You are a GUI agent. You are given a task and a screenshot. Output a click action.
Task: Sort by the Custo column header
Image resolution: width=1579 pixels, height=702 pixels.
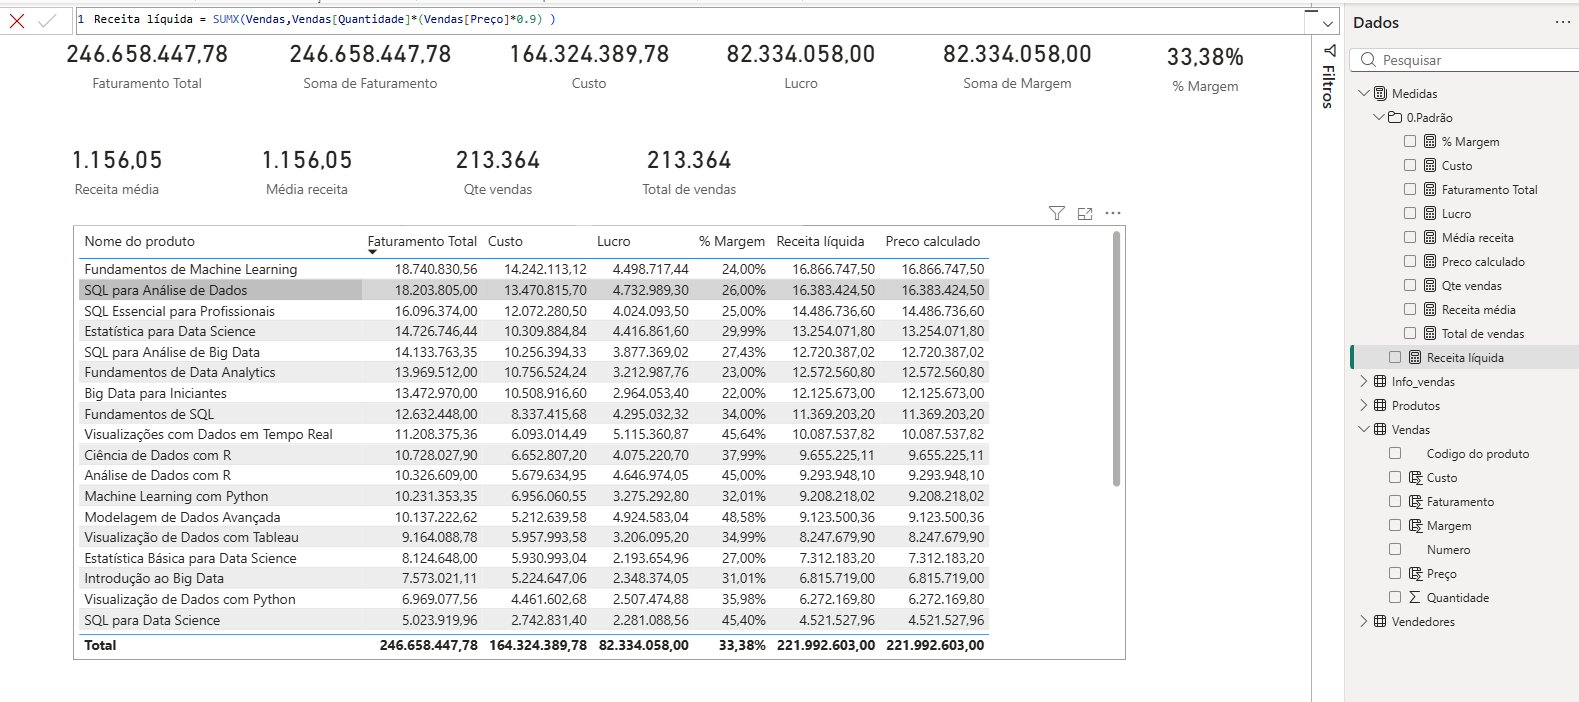click(x=505, y=241)
